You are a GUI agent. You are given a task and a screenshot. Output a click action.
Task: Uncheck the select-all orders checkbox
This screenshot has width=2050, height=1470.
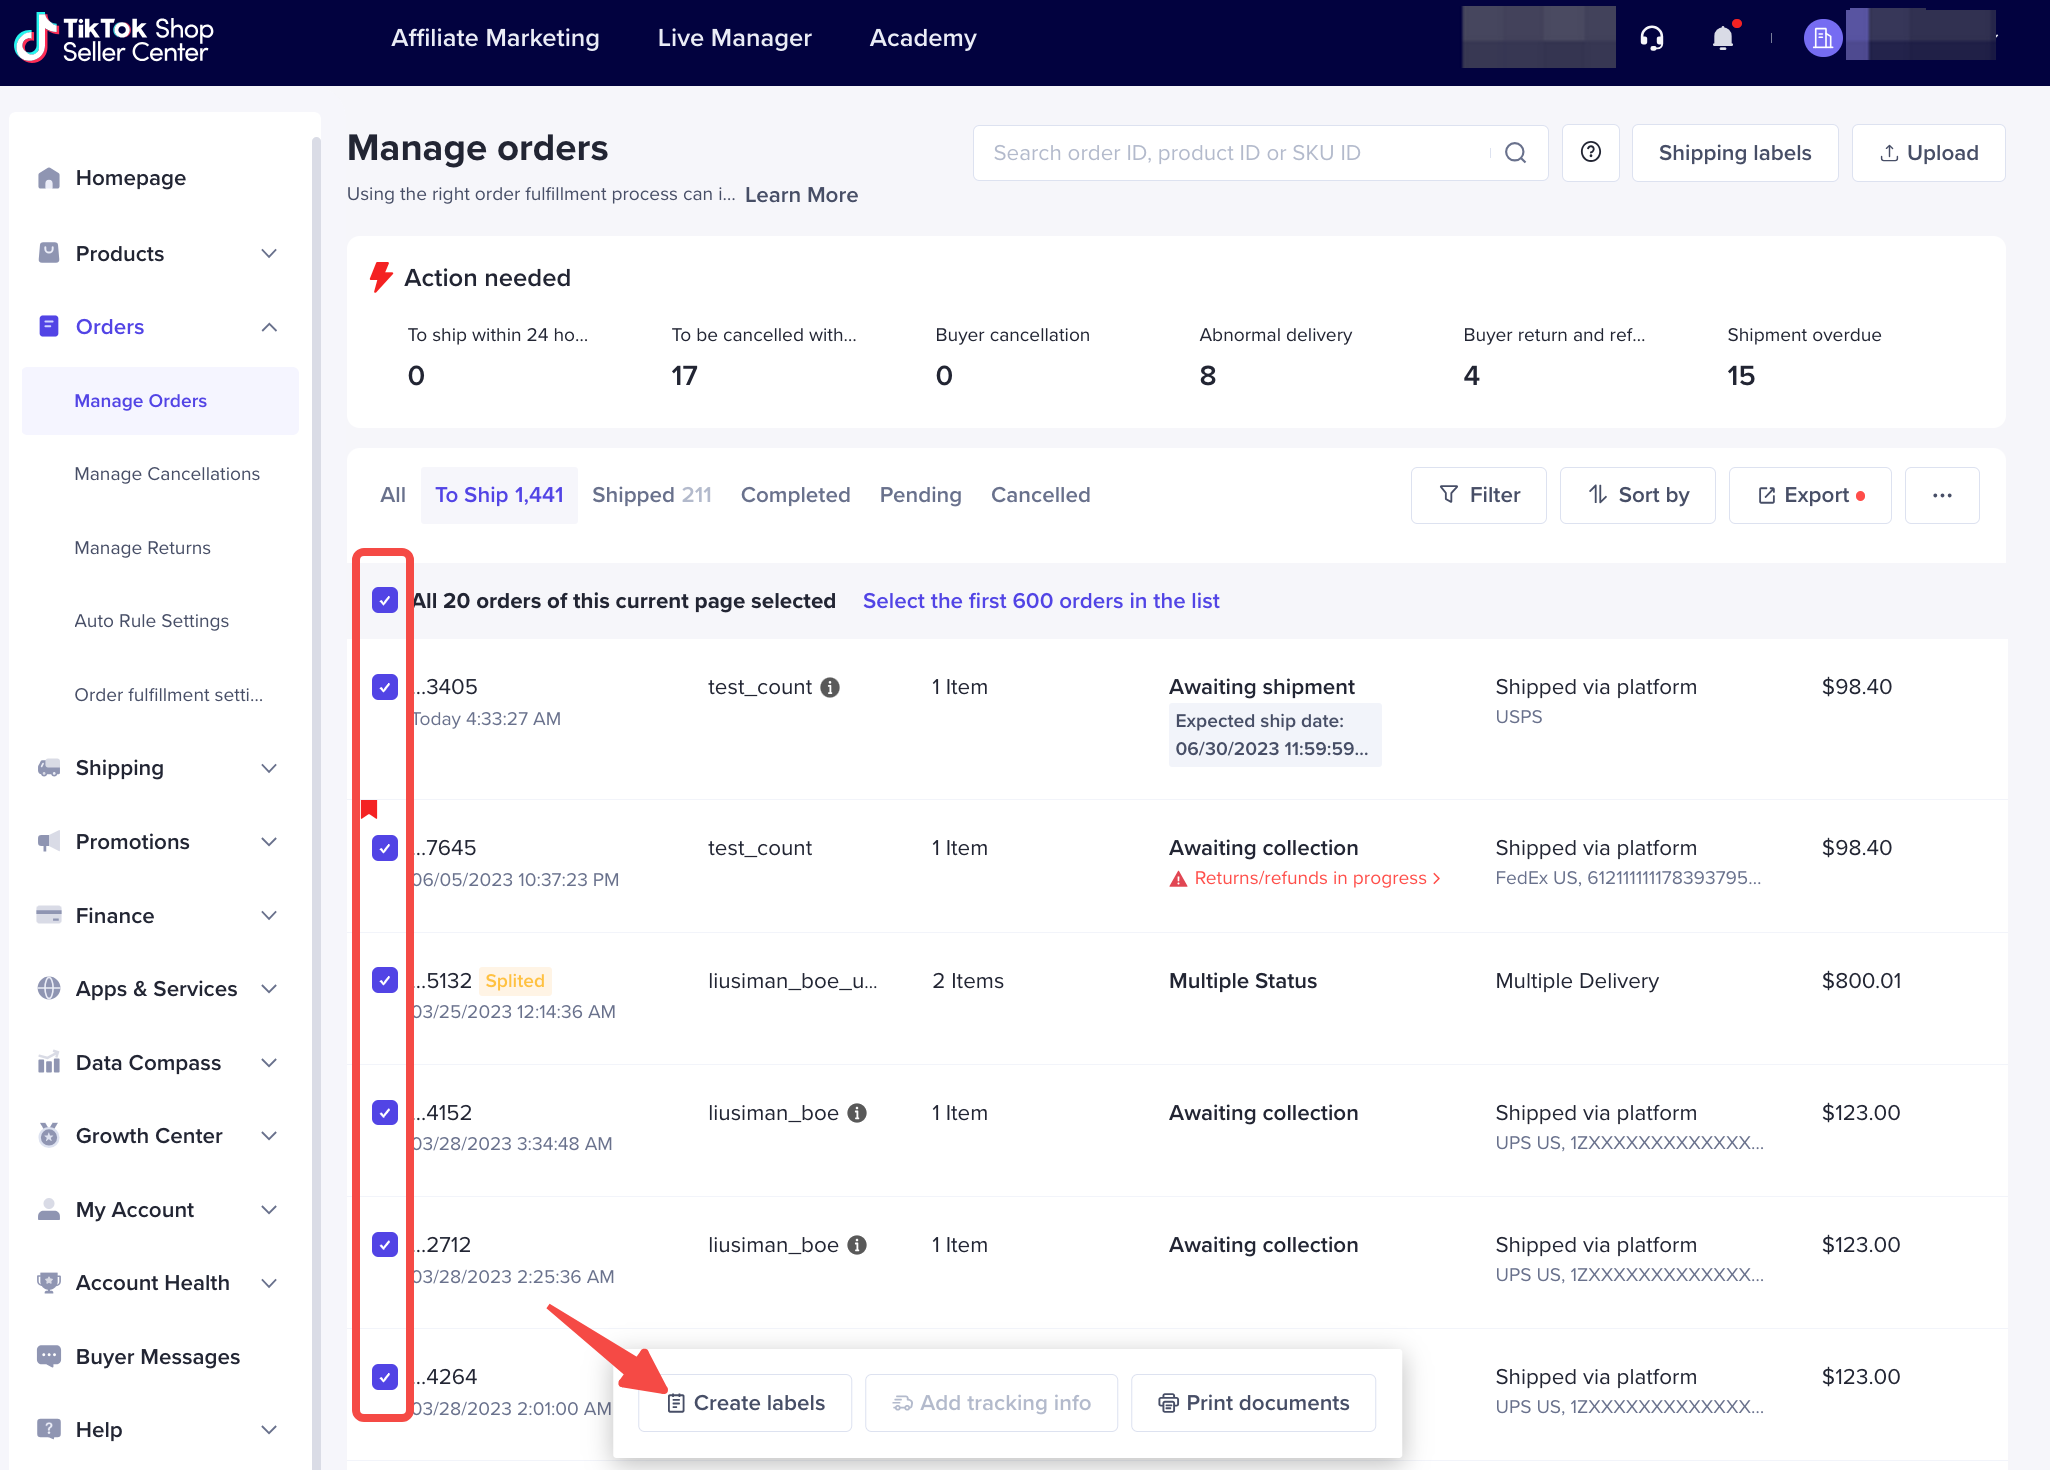385,600
